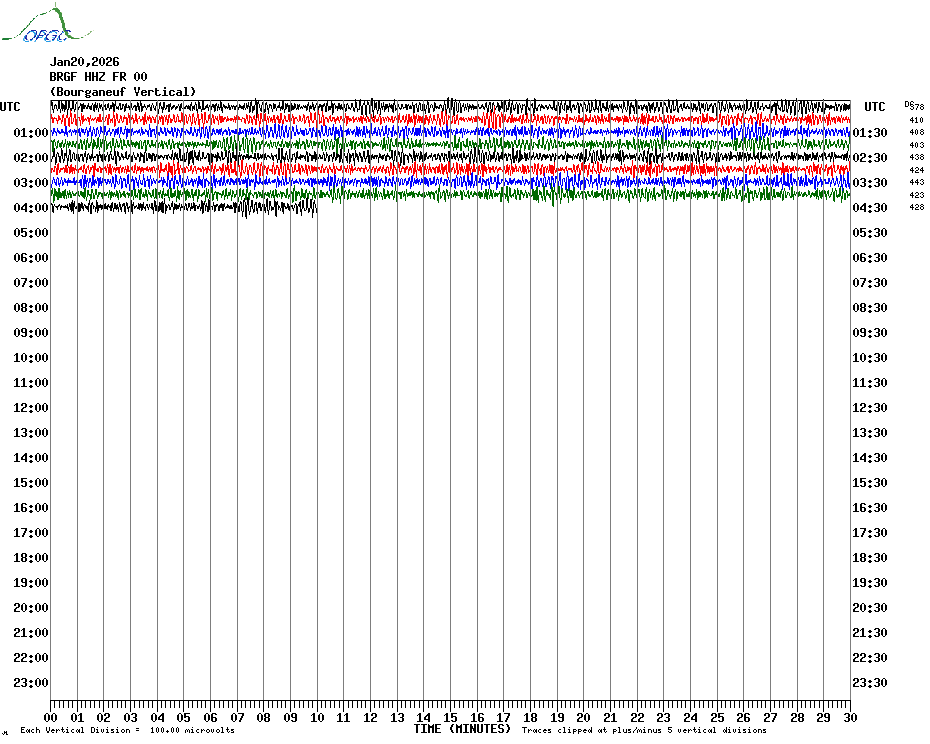The image size is (930, 744).
Task: Click the 16:00 hour label
Action: tap(31, 507)
